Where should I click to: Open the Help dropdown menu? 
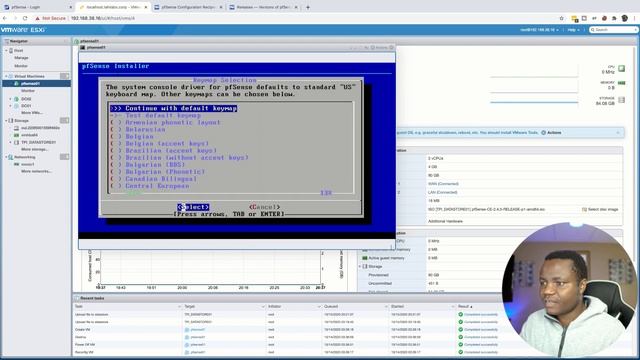tap(573, 30)
